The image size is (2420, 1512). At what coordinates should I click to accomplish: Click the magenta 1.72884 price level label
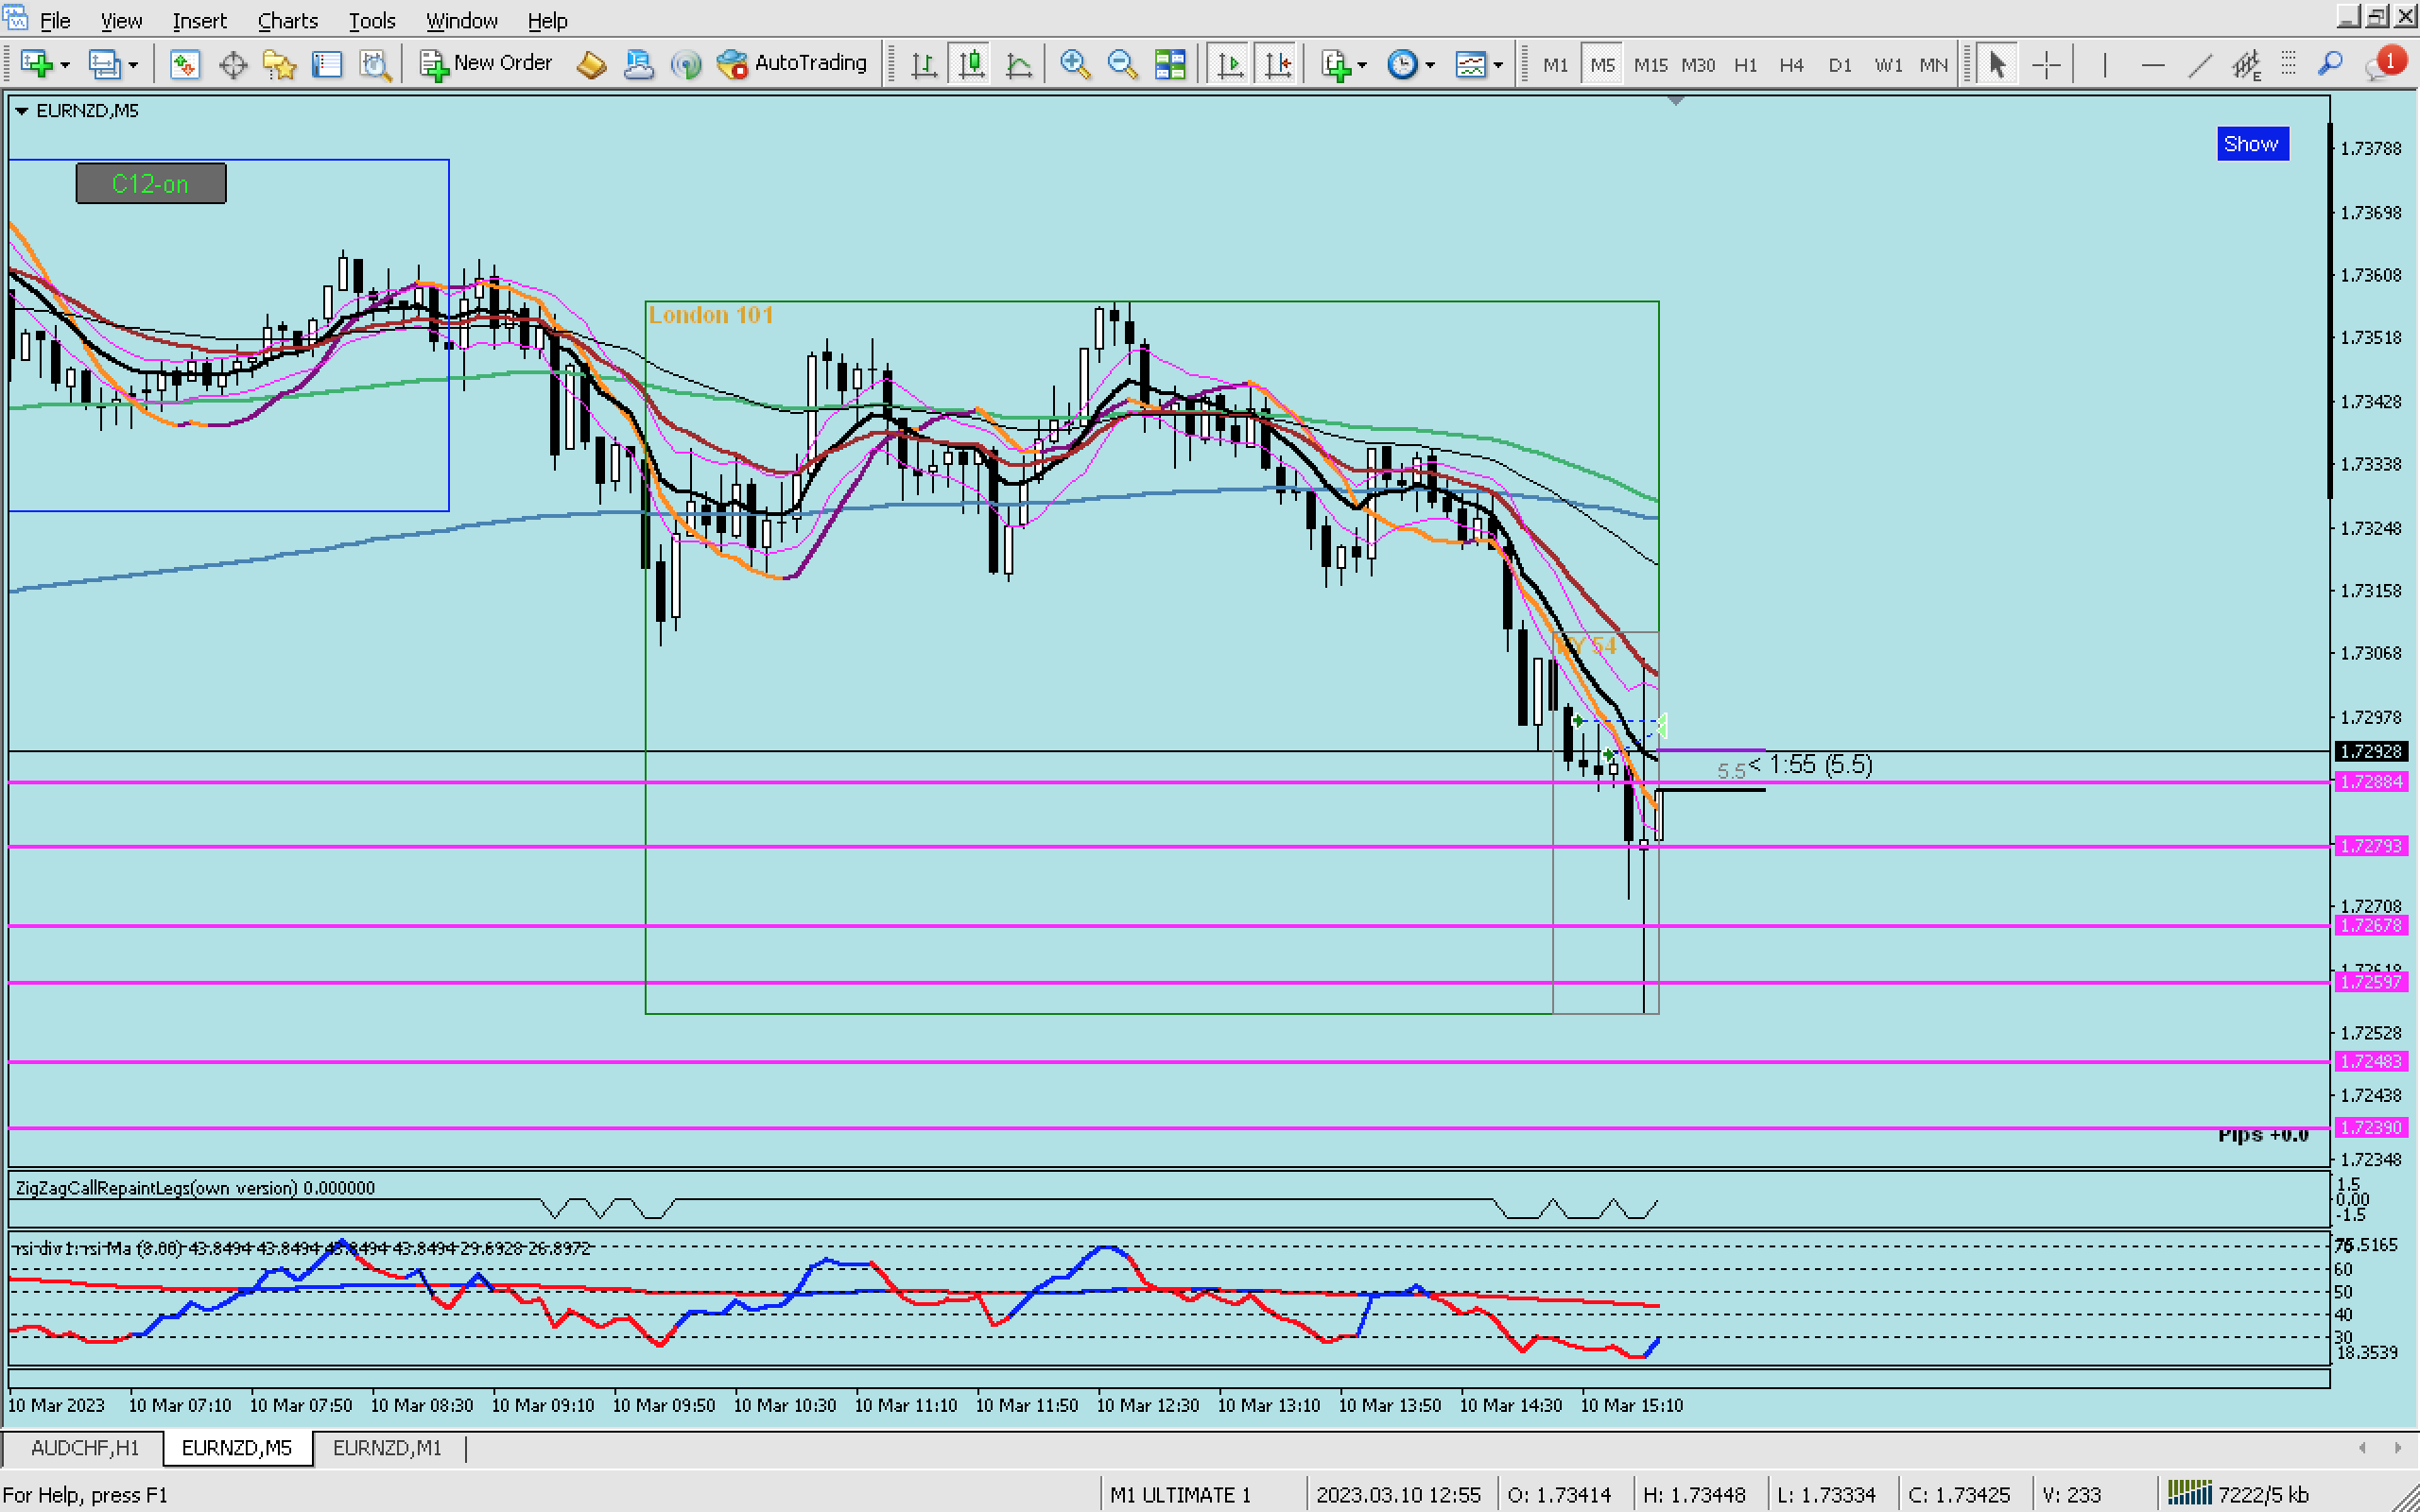pyautogui.click(x=2371, y=782)
